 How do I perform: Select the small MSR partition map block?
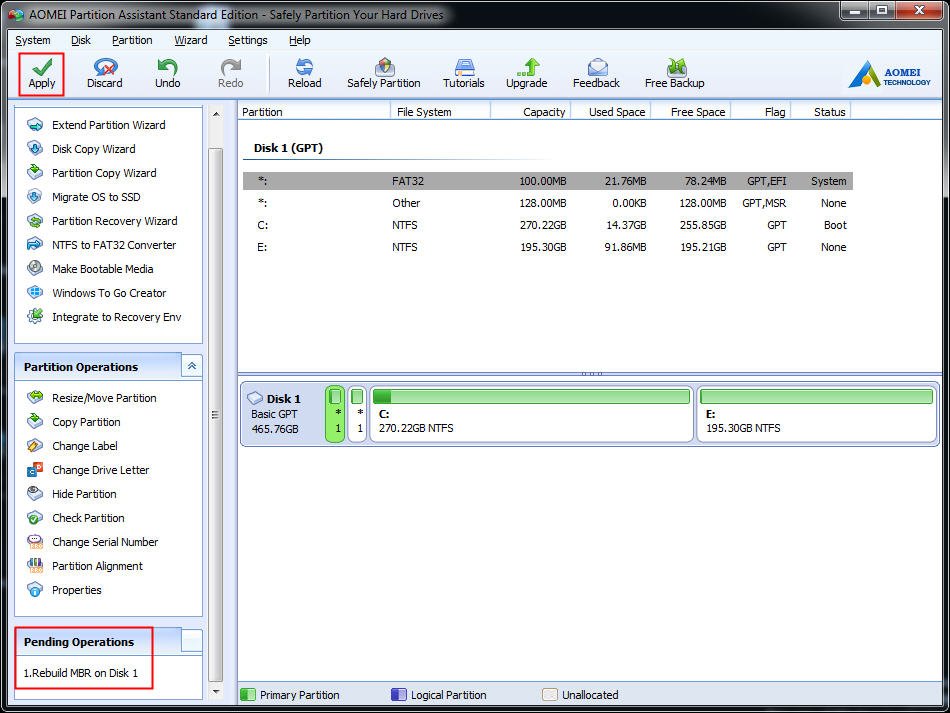[357, 414]
